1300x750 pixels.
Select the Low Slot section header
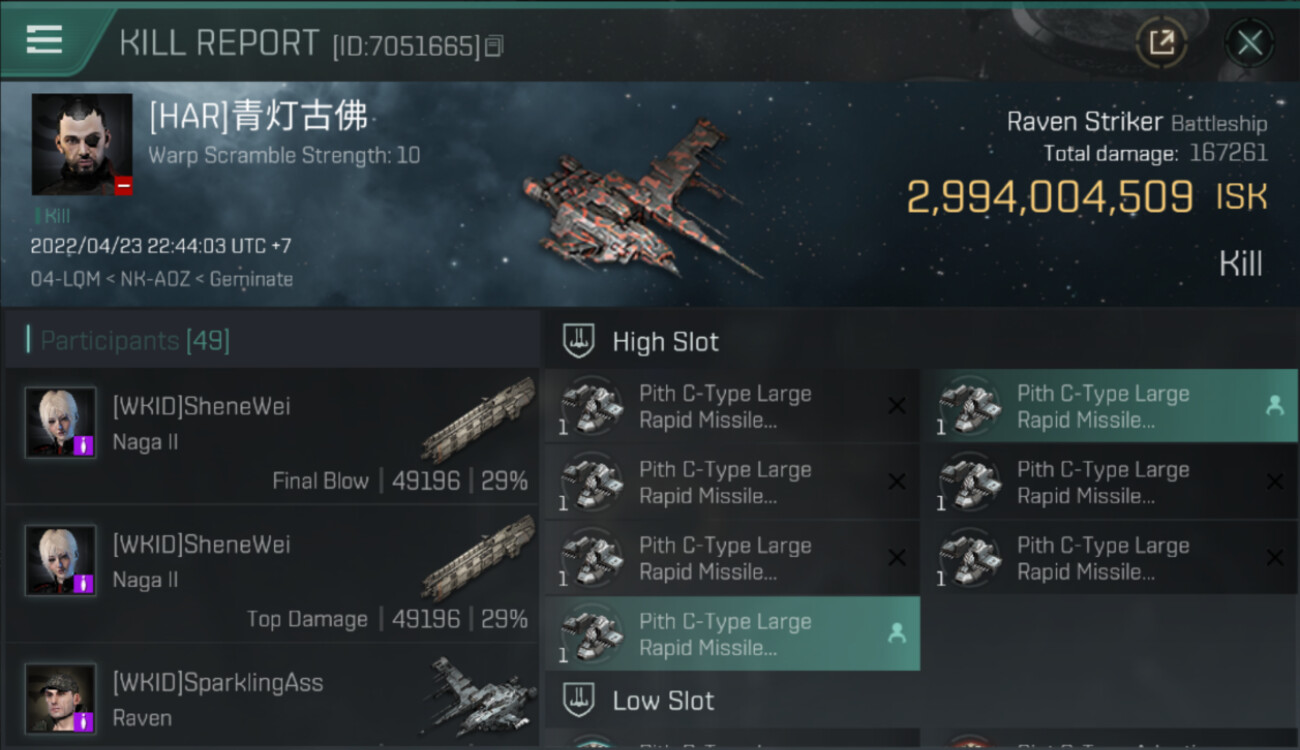click(x=920, y=701)
